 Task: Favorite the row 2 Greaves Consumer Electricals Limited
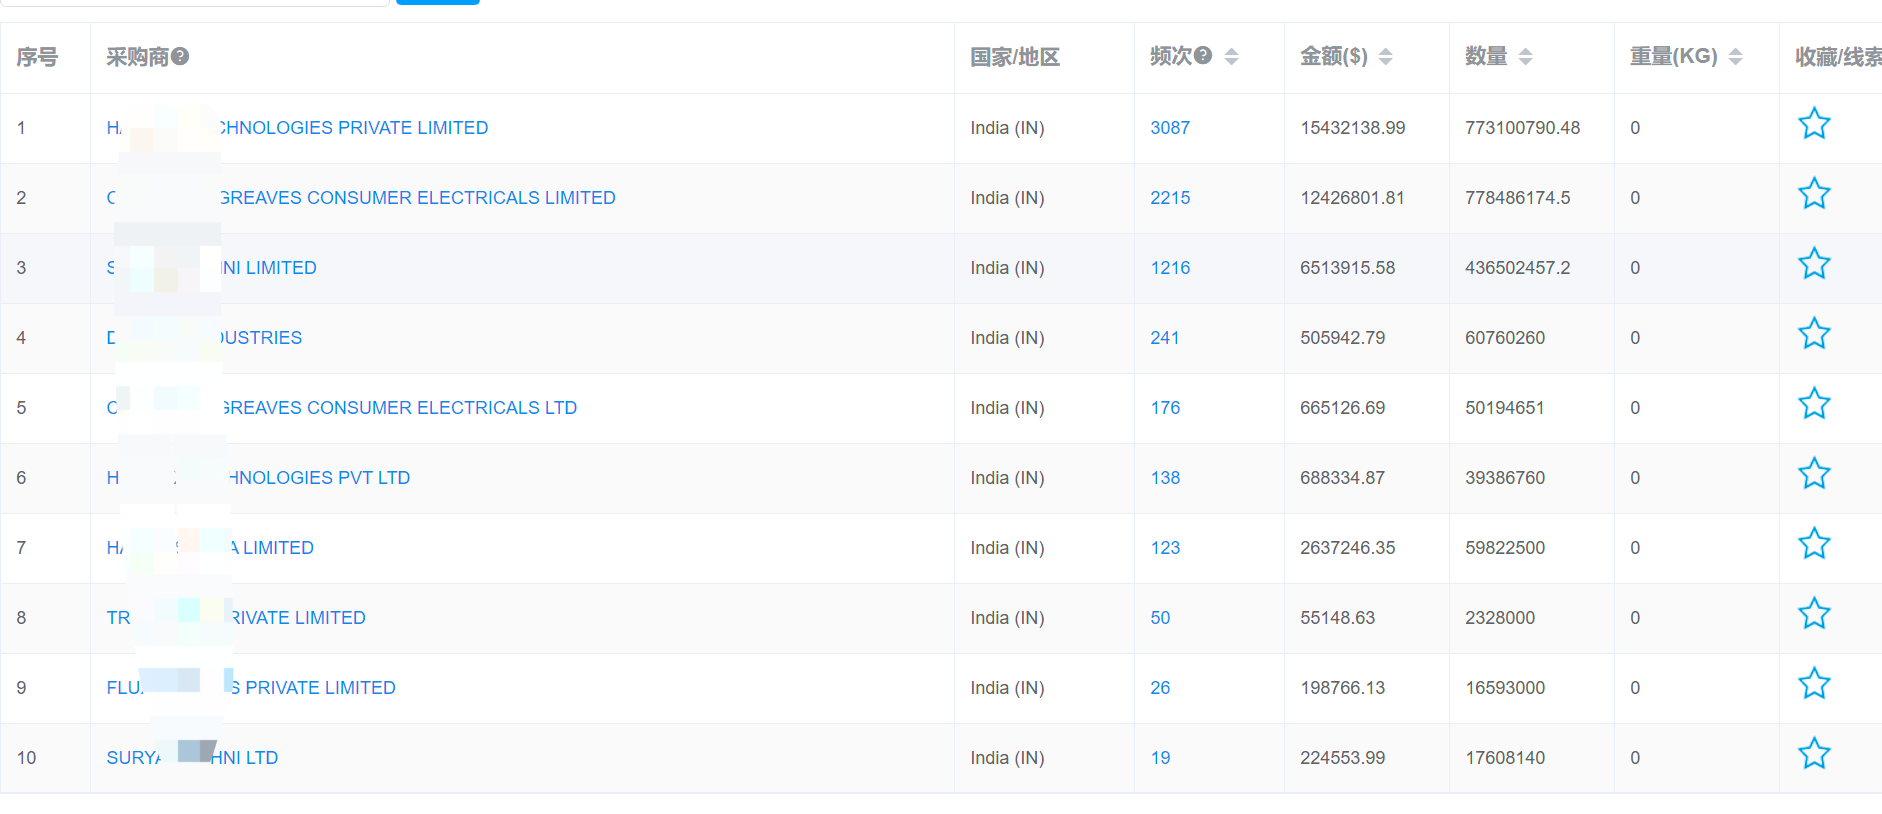[1814, 194]
